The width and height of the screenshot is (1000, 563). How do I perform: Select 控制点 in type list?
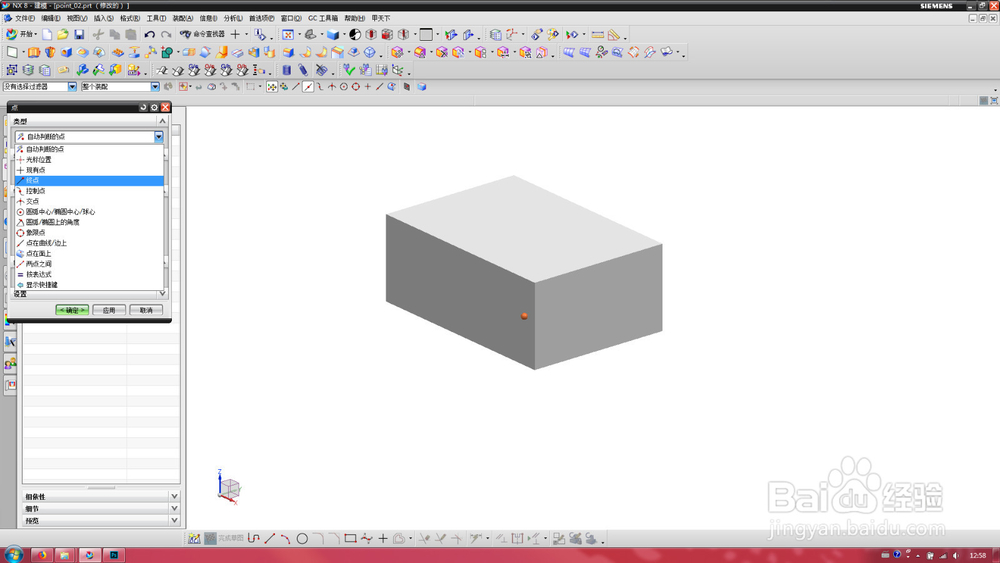pos(89,191)
